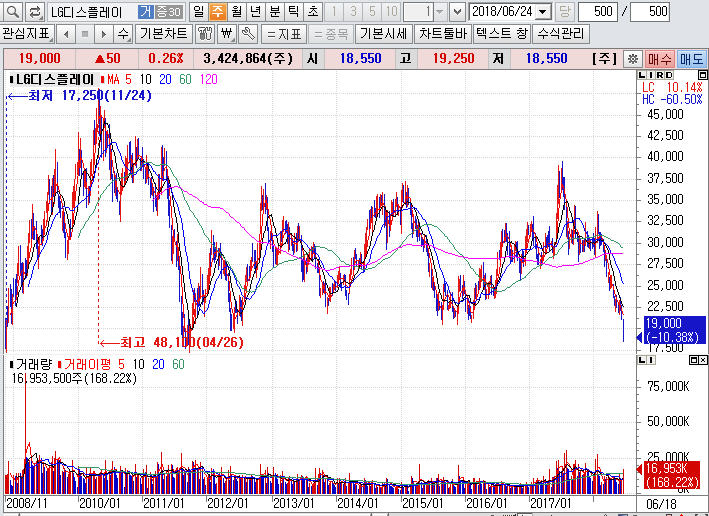709x516 pixels.
Task: Open the 수식관리 tab
Action: 563,33
